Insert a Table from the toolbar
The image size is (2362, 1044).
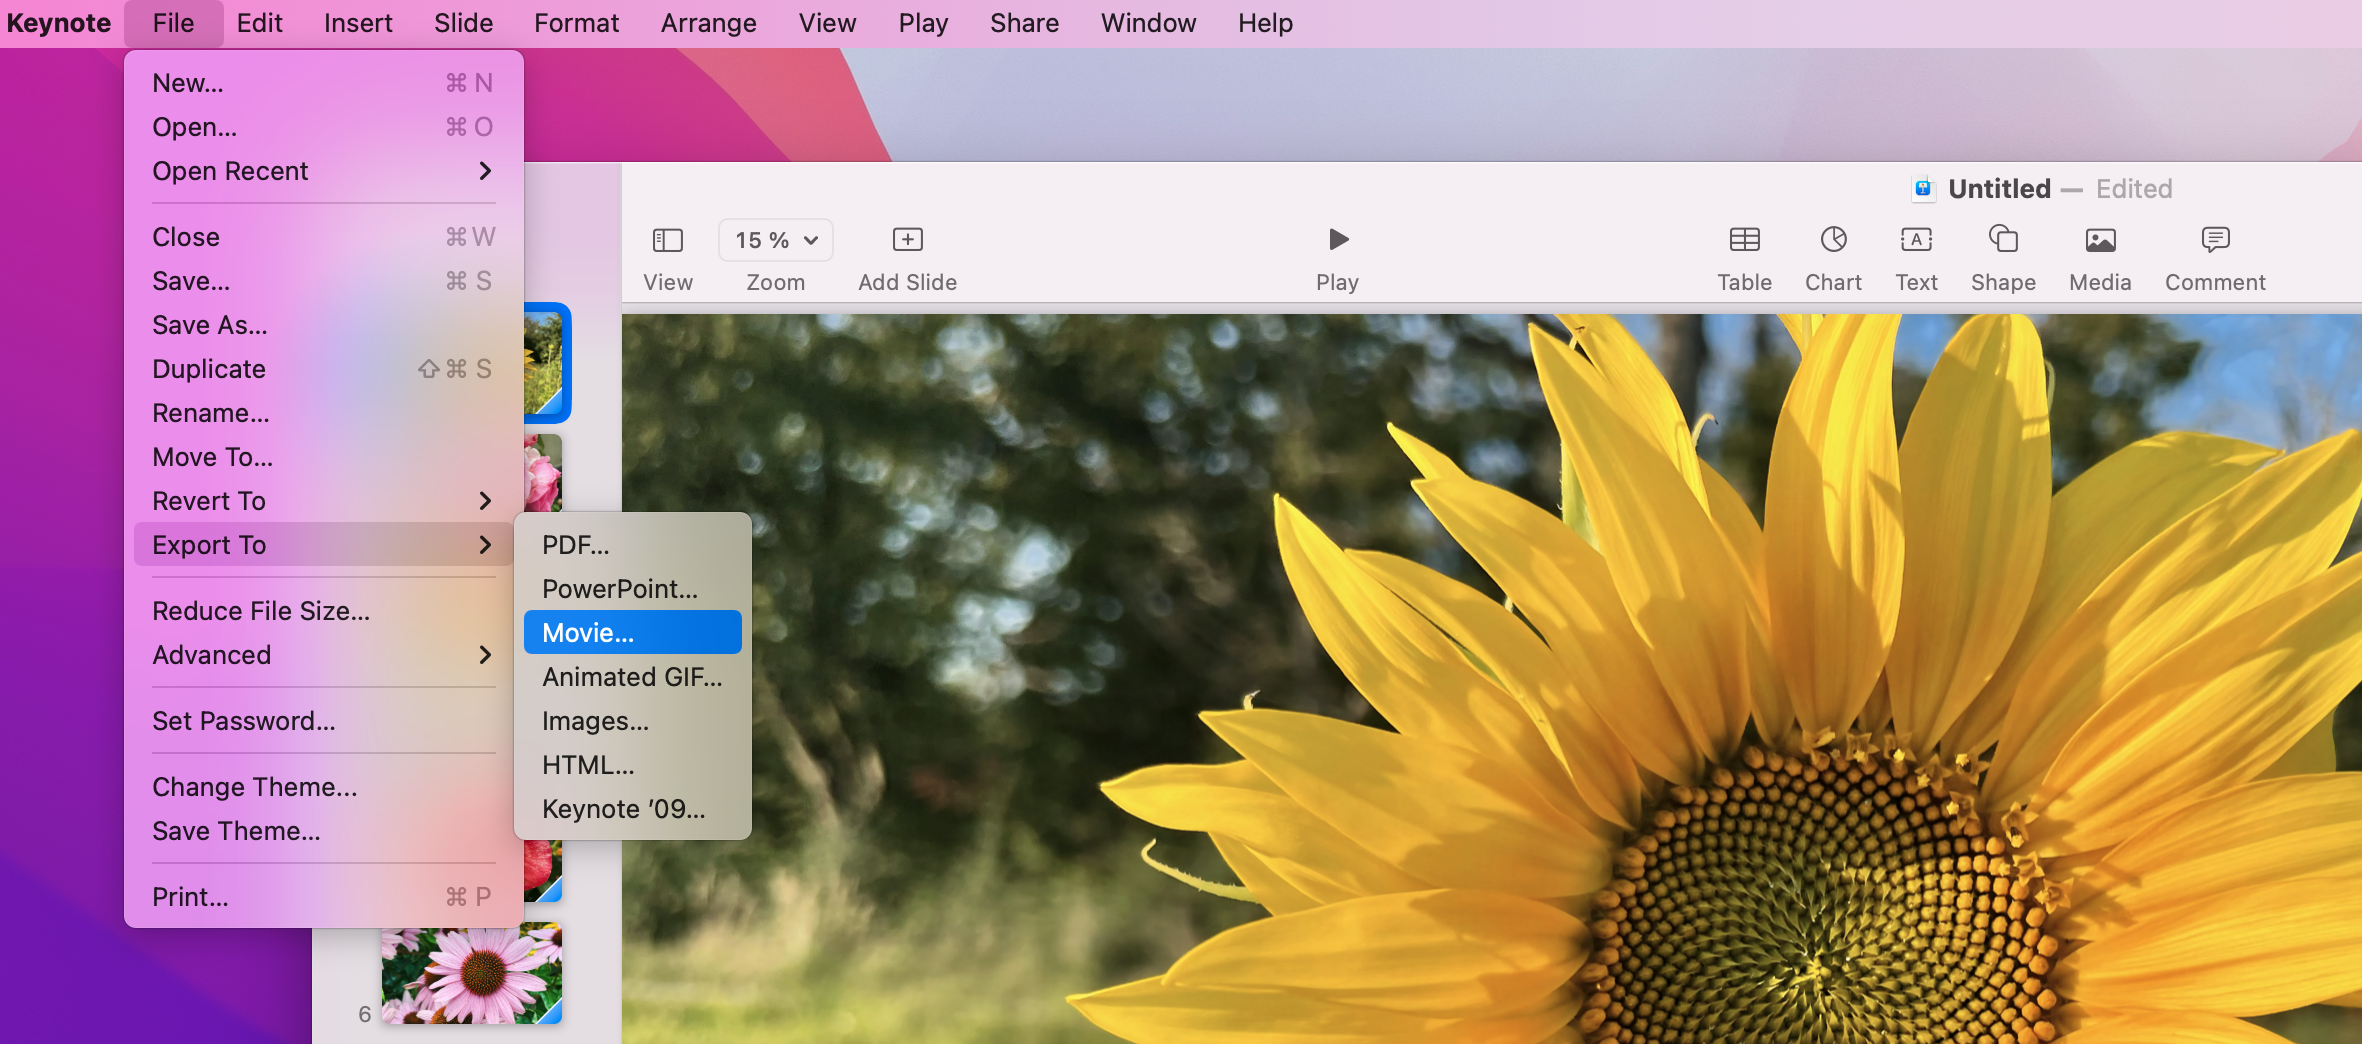pos(1744,240)
